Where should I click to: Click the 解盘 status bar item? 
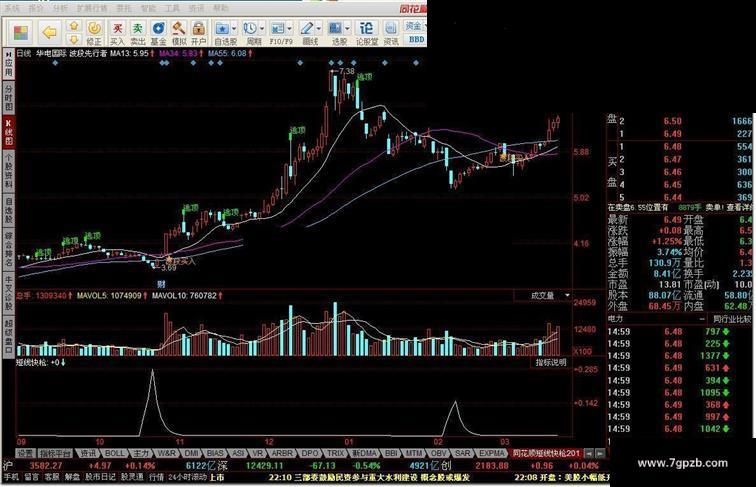(72, 477)
